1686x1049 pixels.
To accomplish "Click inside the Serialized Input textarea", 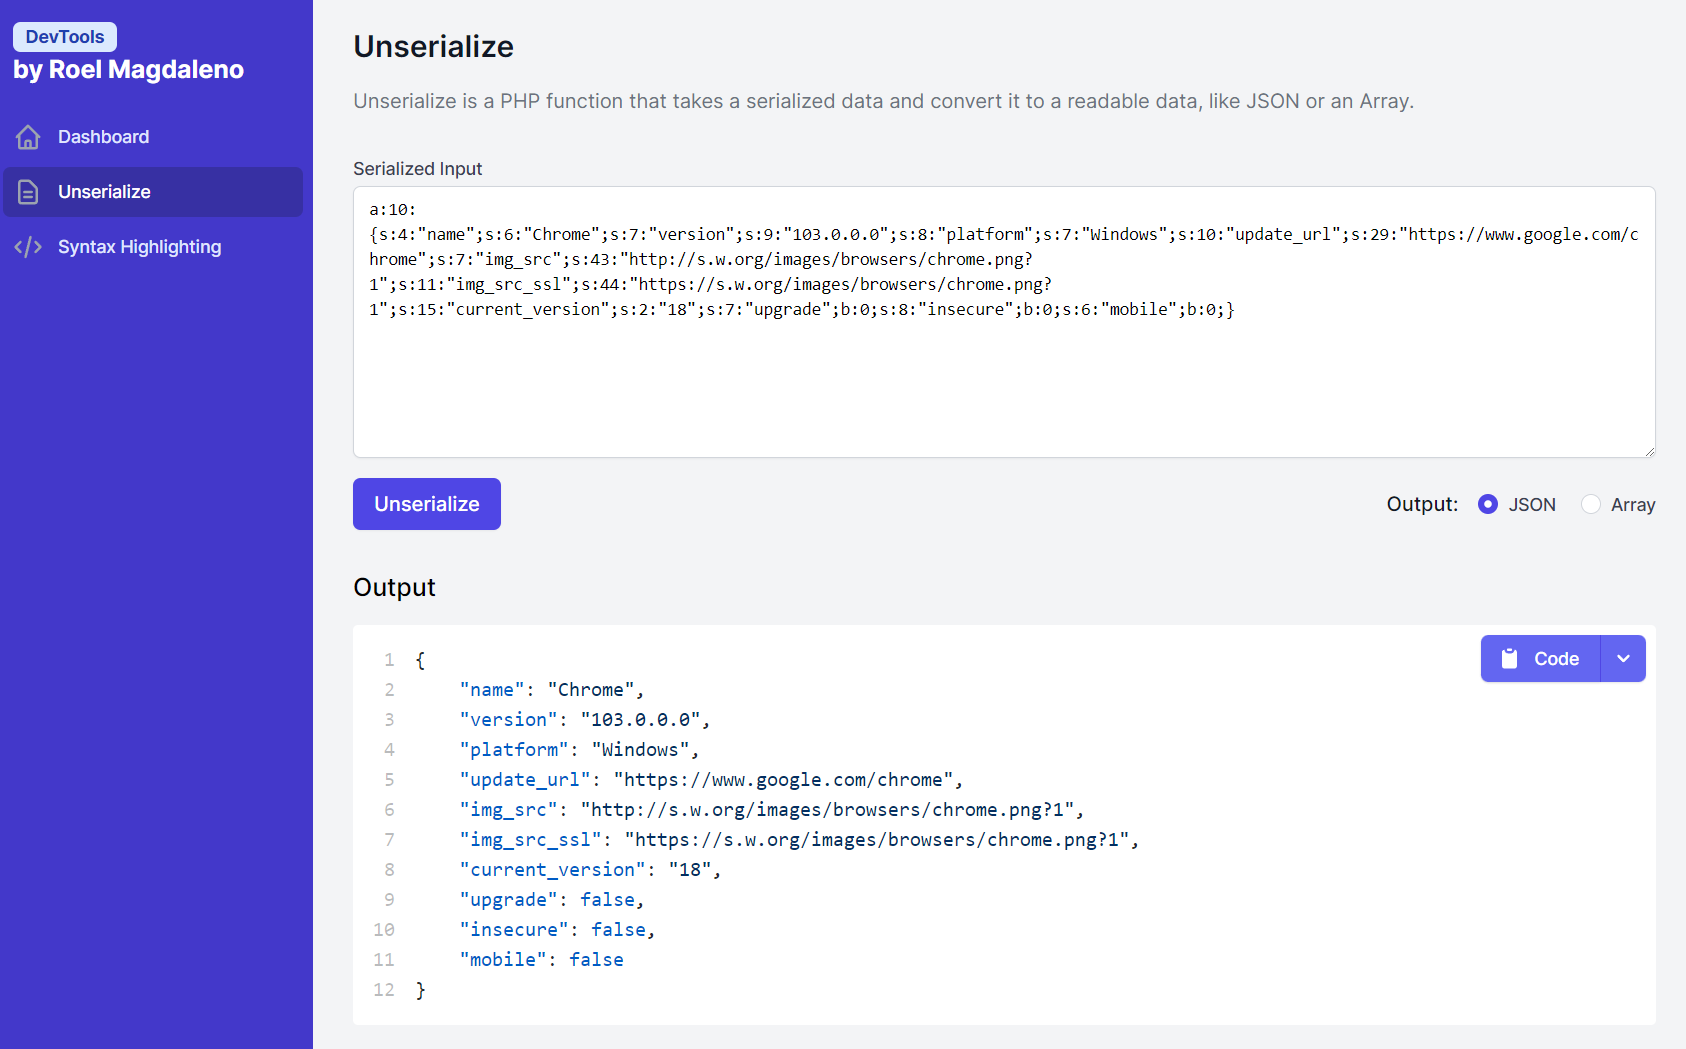I will (1004, 322).
